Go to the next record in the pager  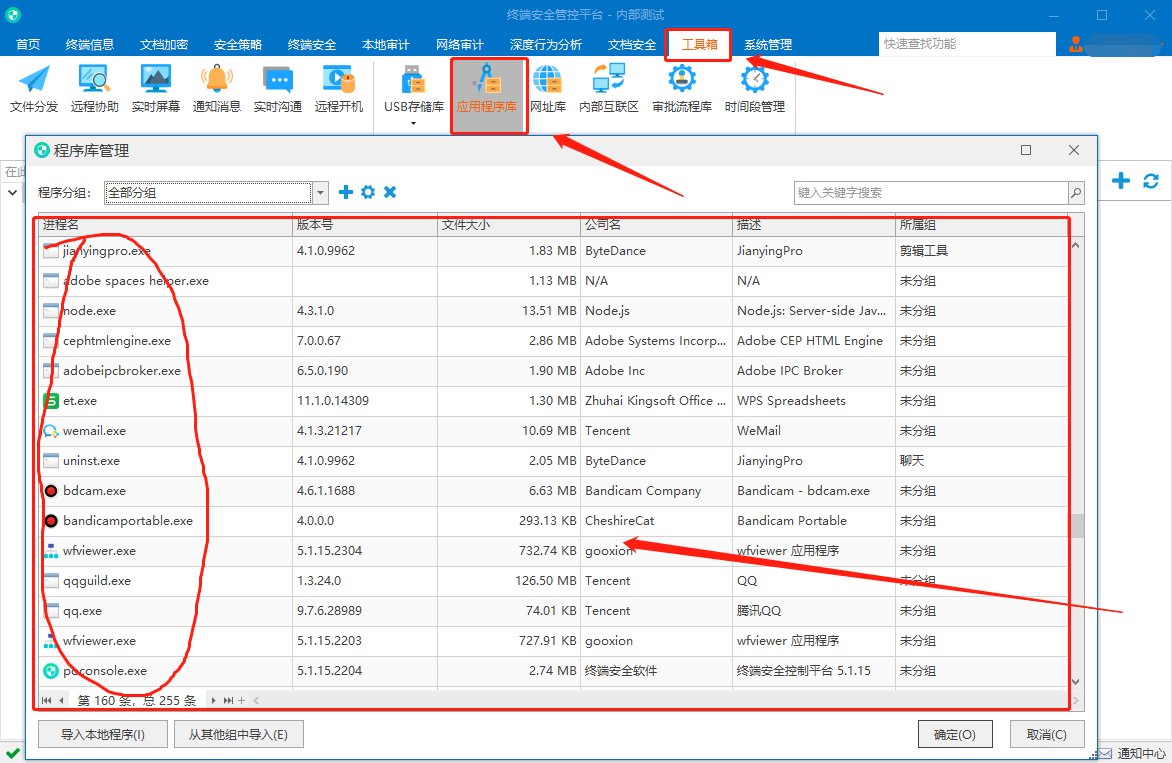click(215, 700)
